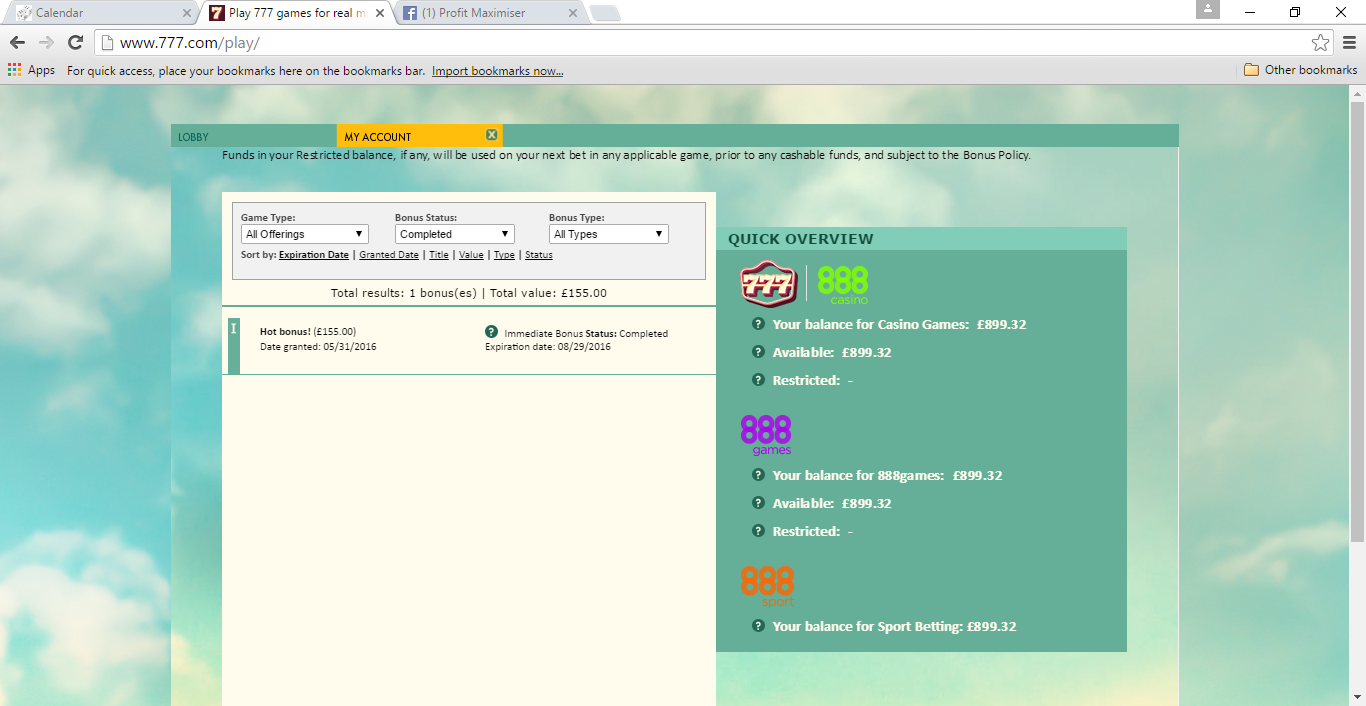Open the LOBBY tab
1366x706 pixels.
click(x=254, y=136)
